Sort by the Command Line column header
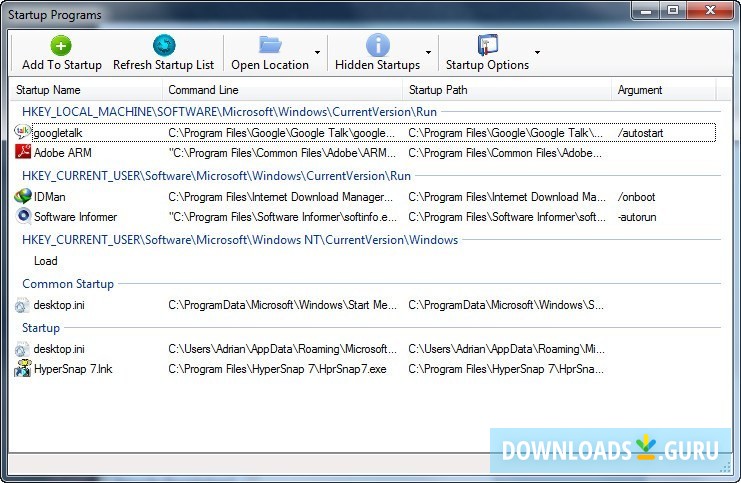 click(282, 90)
